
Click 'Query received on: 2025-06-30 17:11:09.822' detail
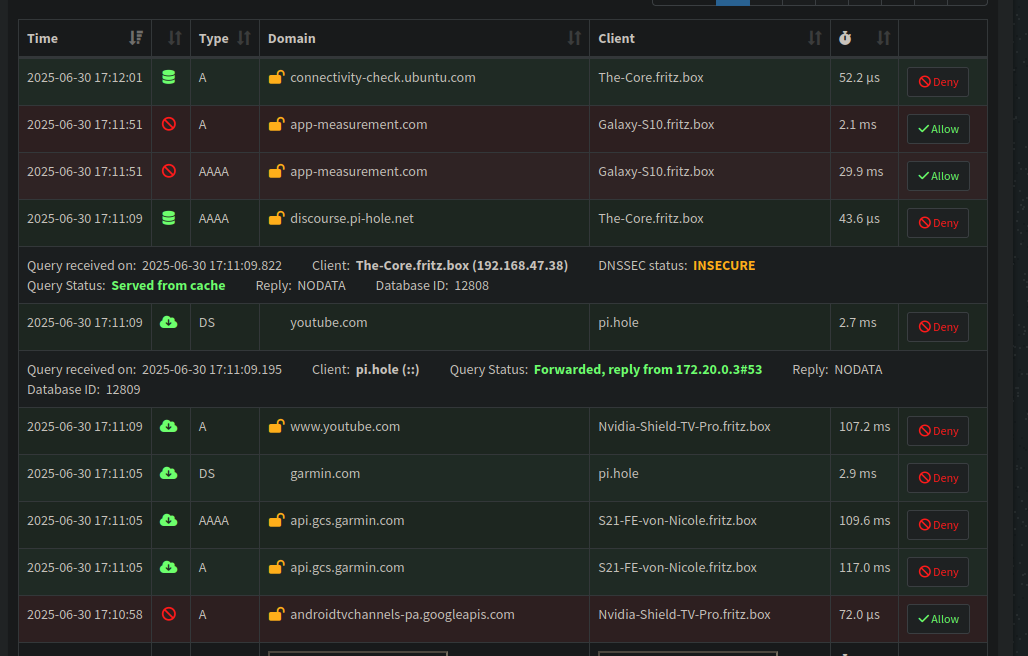(x=154, y=265)
